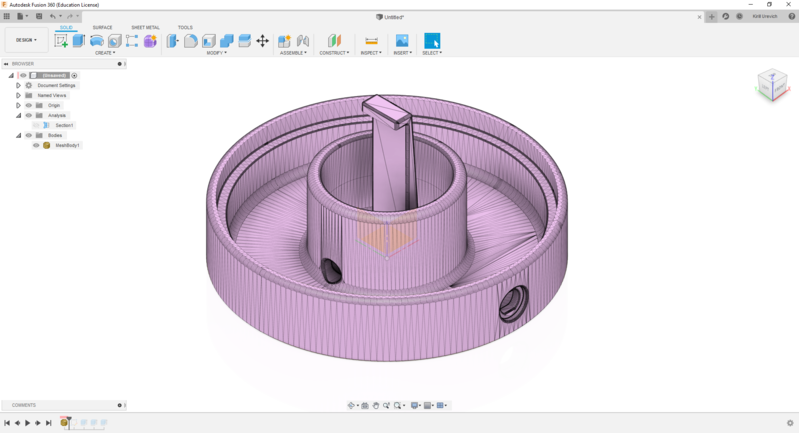The height and width of the screenshot is (433, 799).
Task: Open the Data Panel grid icon
Action: pyautogui.click(x=7, y=16)
